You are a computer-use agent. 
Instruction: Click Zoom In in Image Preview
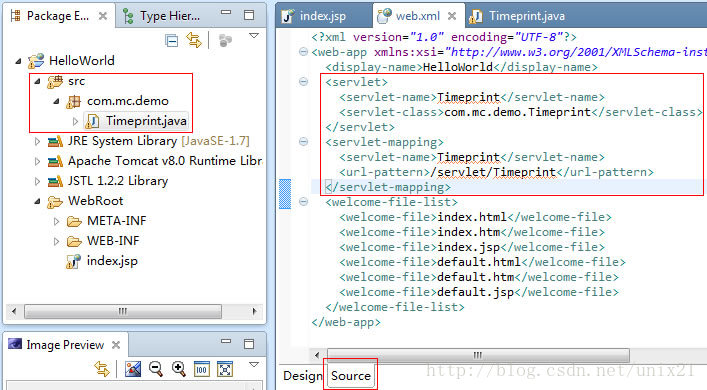click(x=179, y=369)
